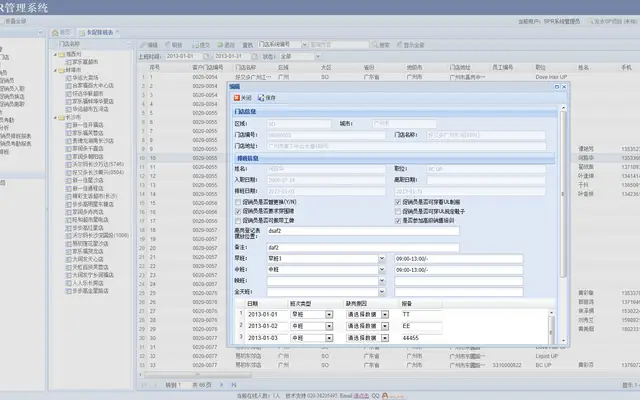Click the QQ icon in status bar
This screenshot has width=640, height=400.
384,396
